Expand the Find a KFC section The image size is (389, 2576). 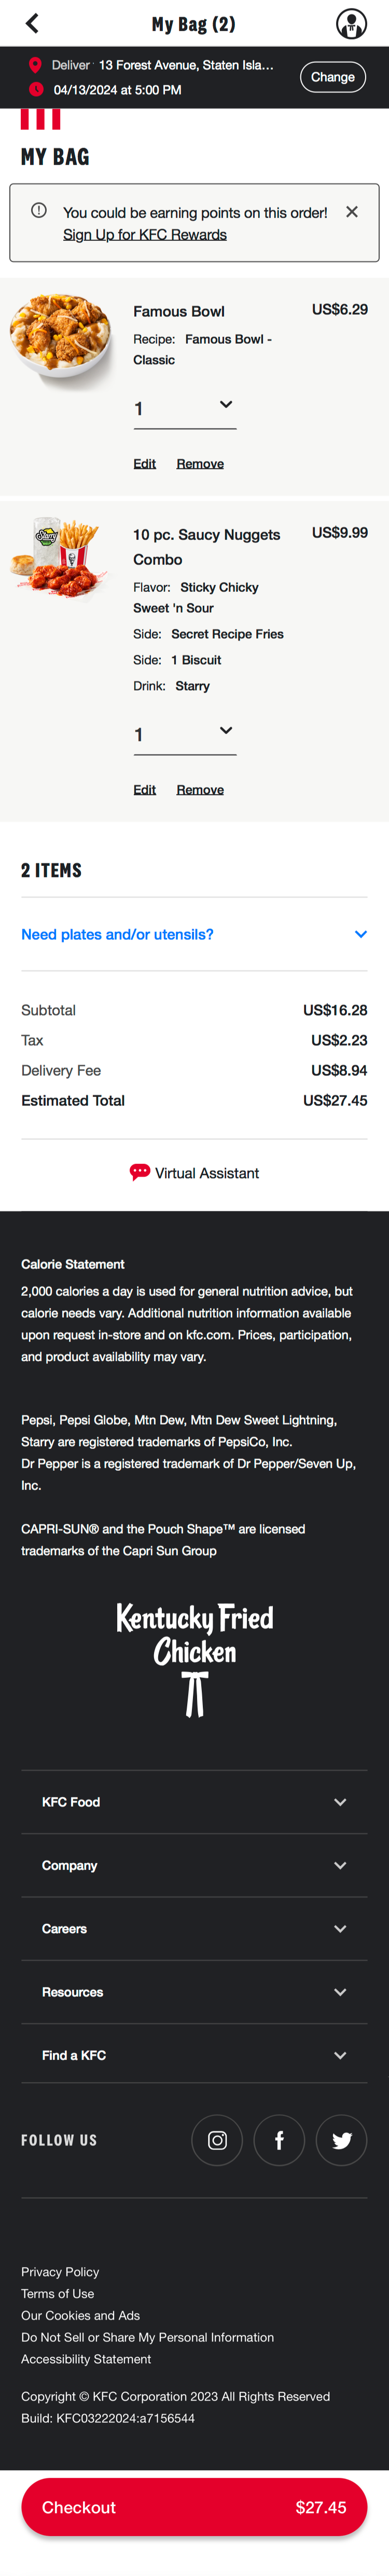[194, 2055]
